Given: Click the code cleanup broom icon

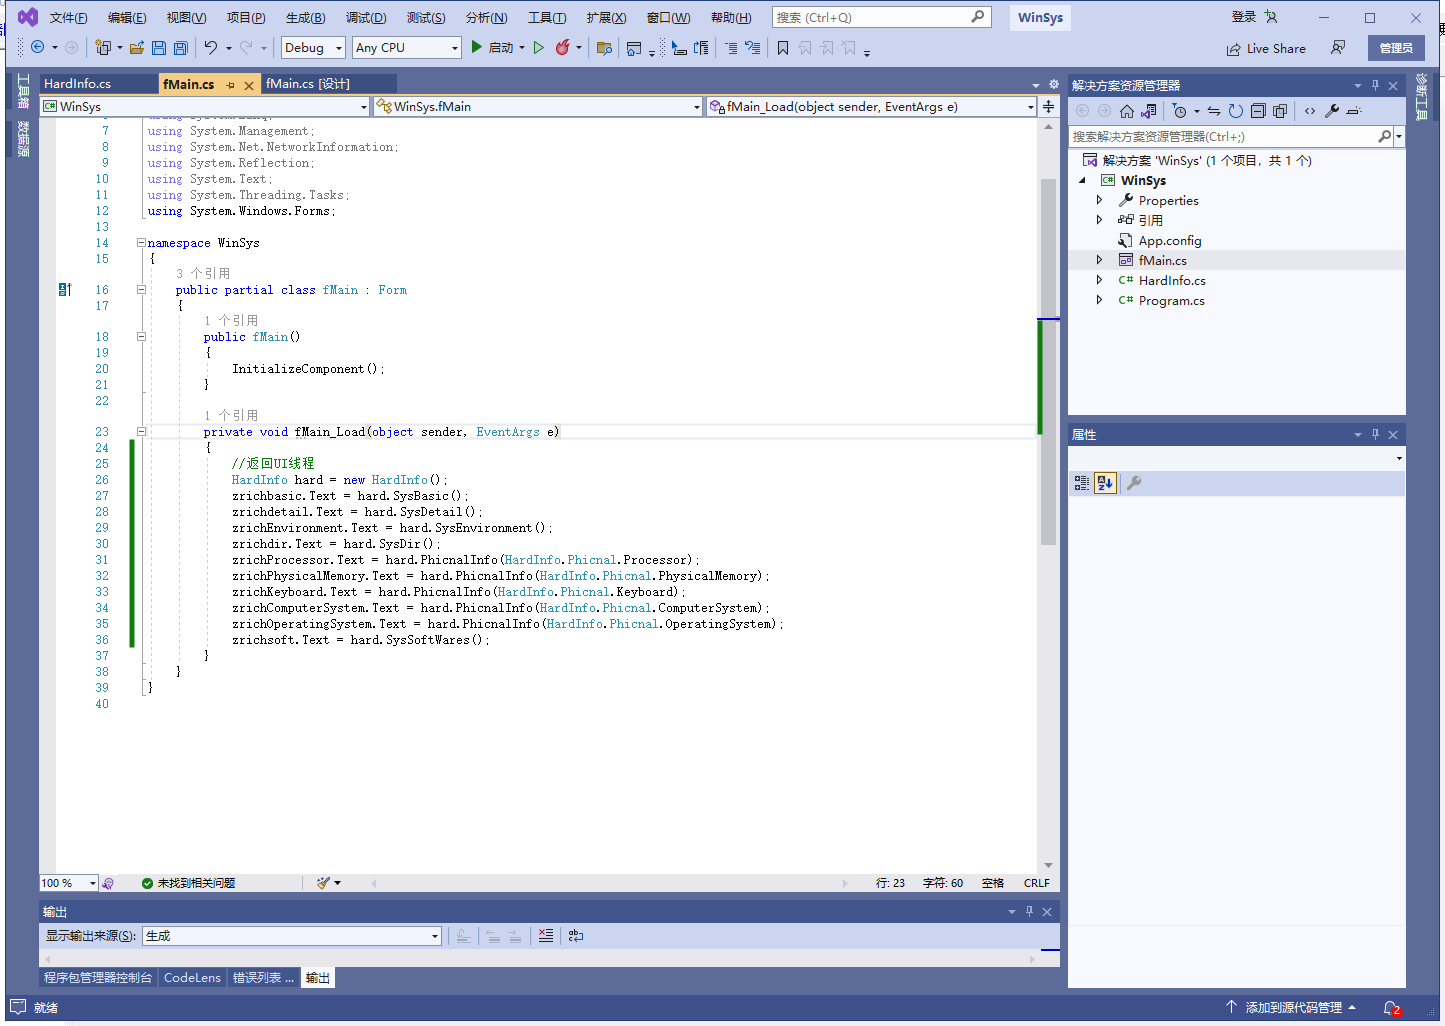Looking at the screenshot, I should [x=323, y=883].
